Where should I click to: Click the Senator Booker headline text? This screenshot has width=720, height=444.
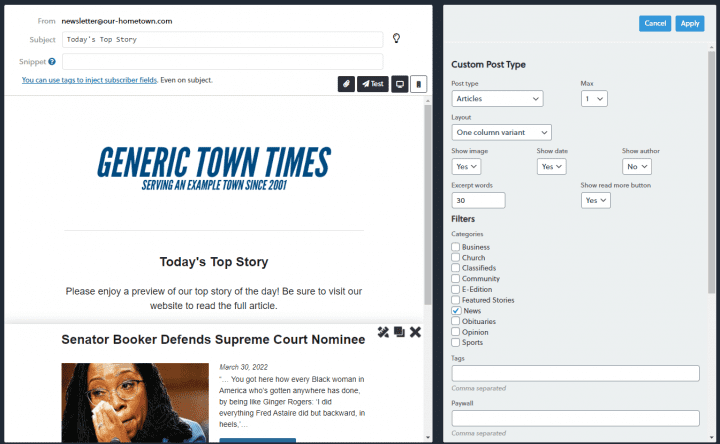(x=214, y=339)
